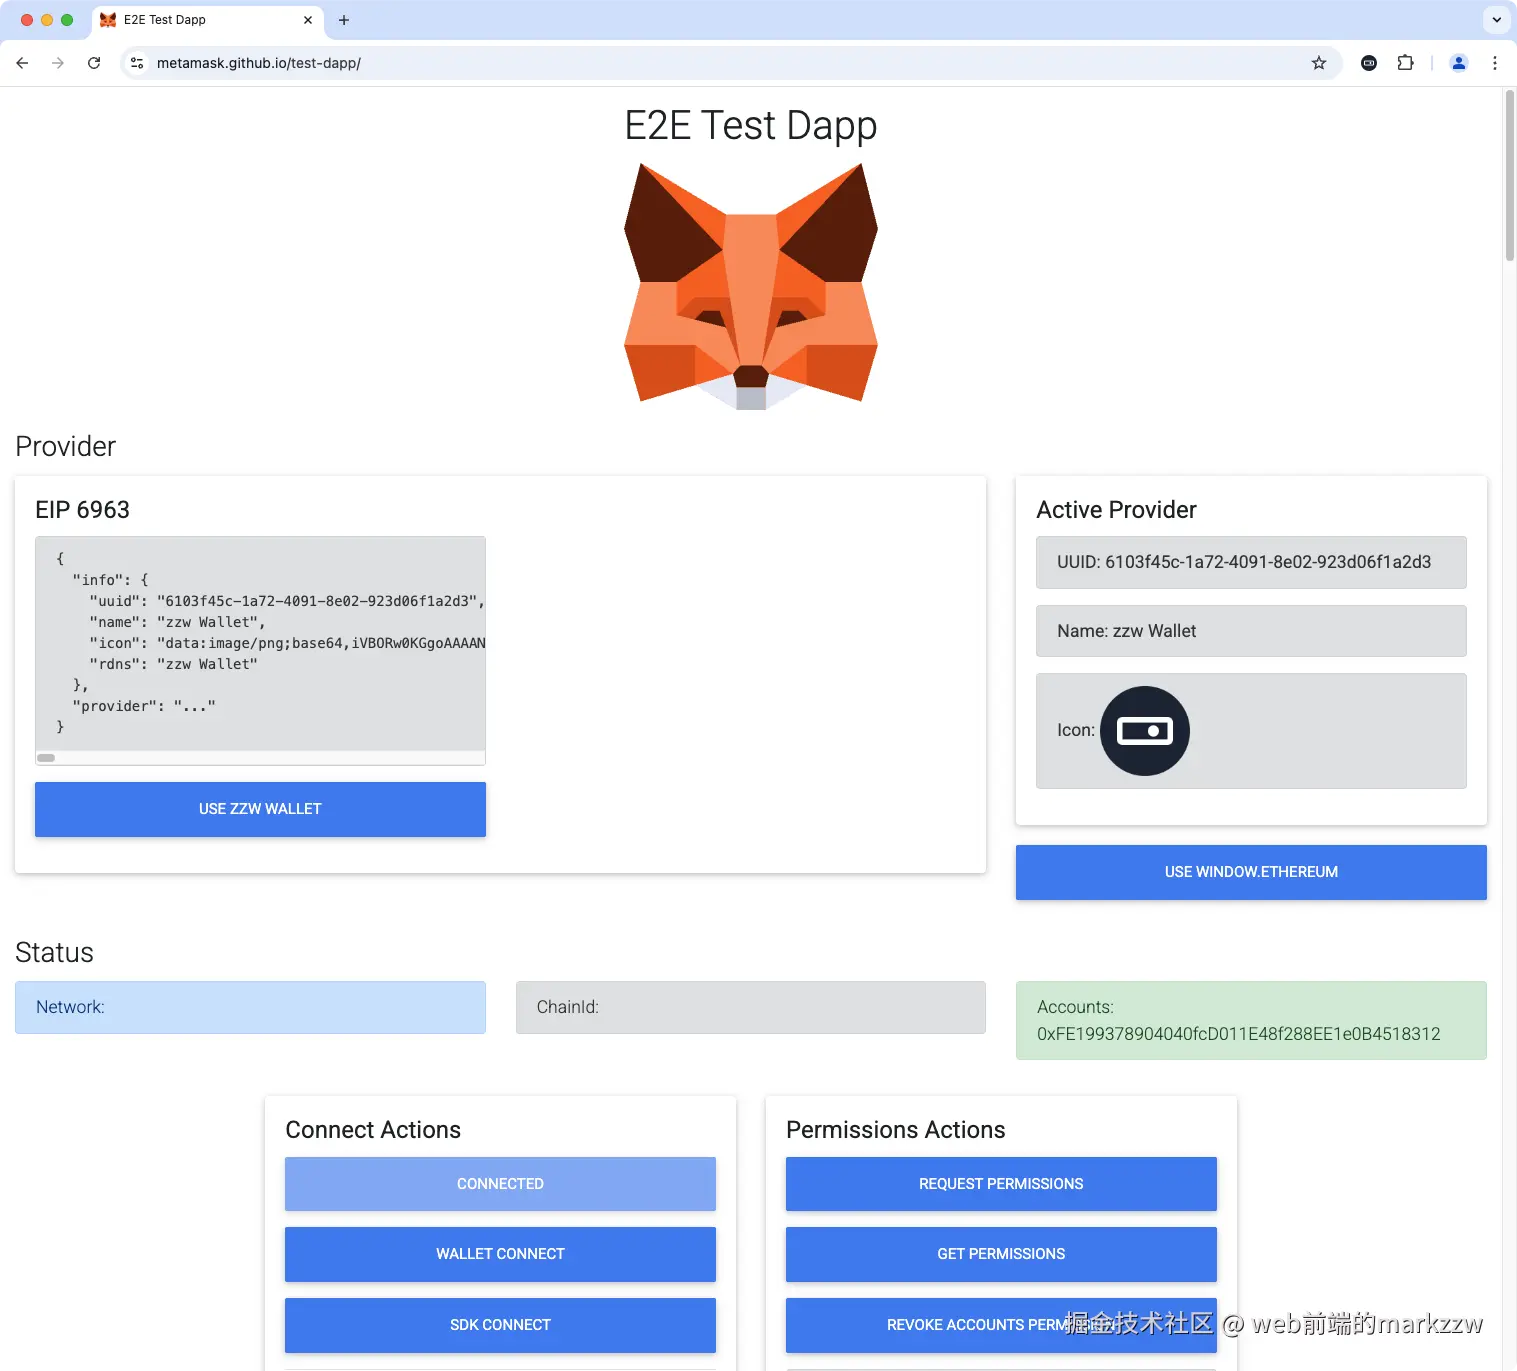Click the E2E Test Dapp heading

coord(751,125)
